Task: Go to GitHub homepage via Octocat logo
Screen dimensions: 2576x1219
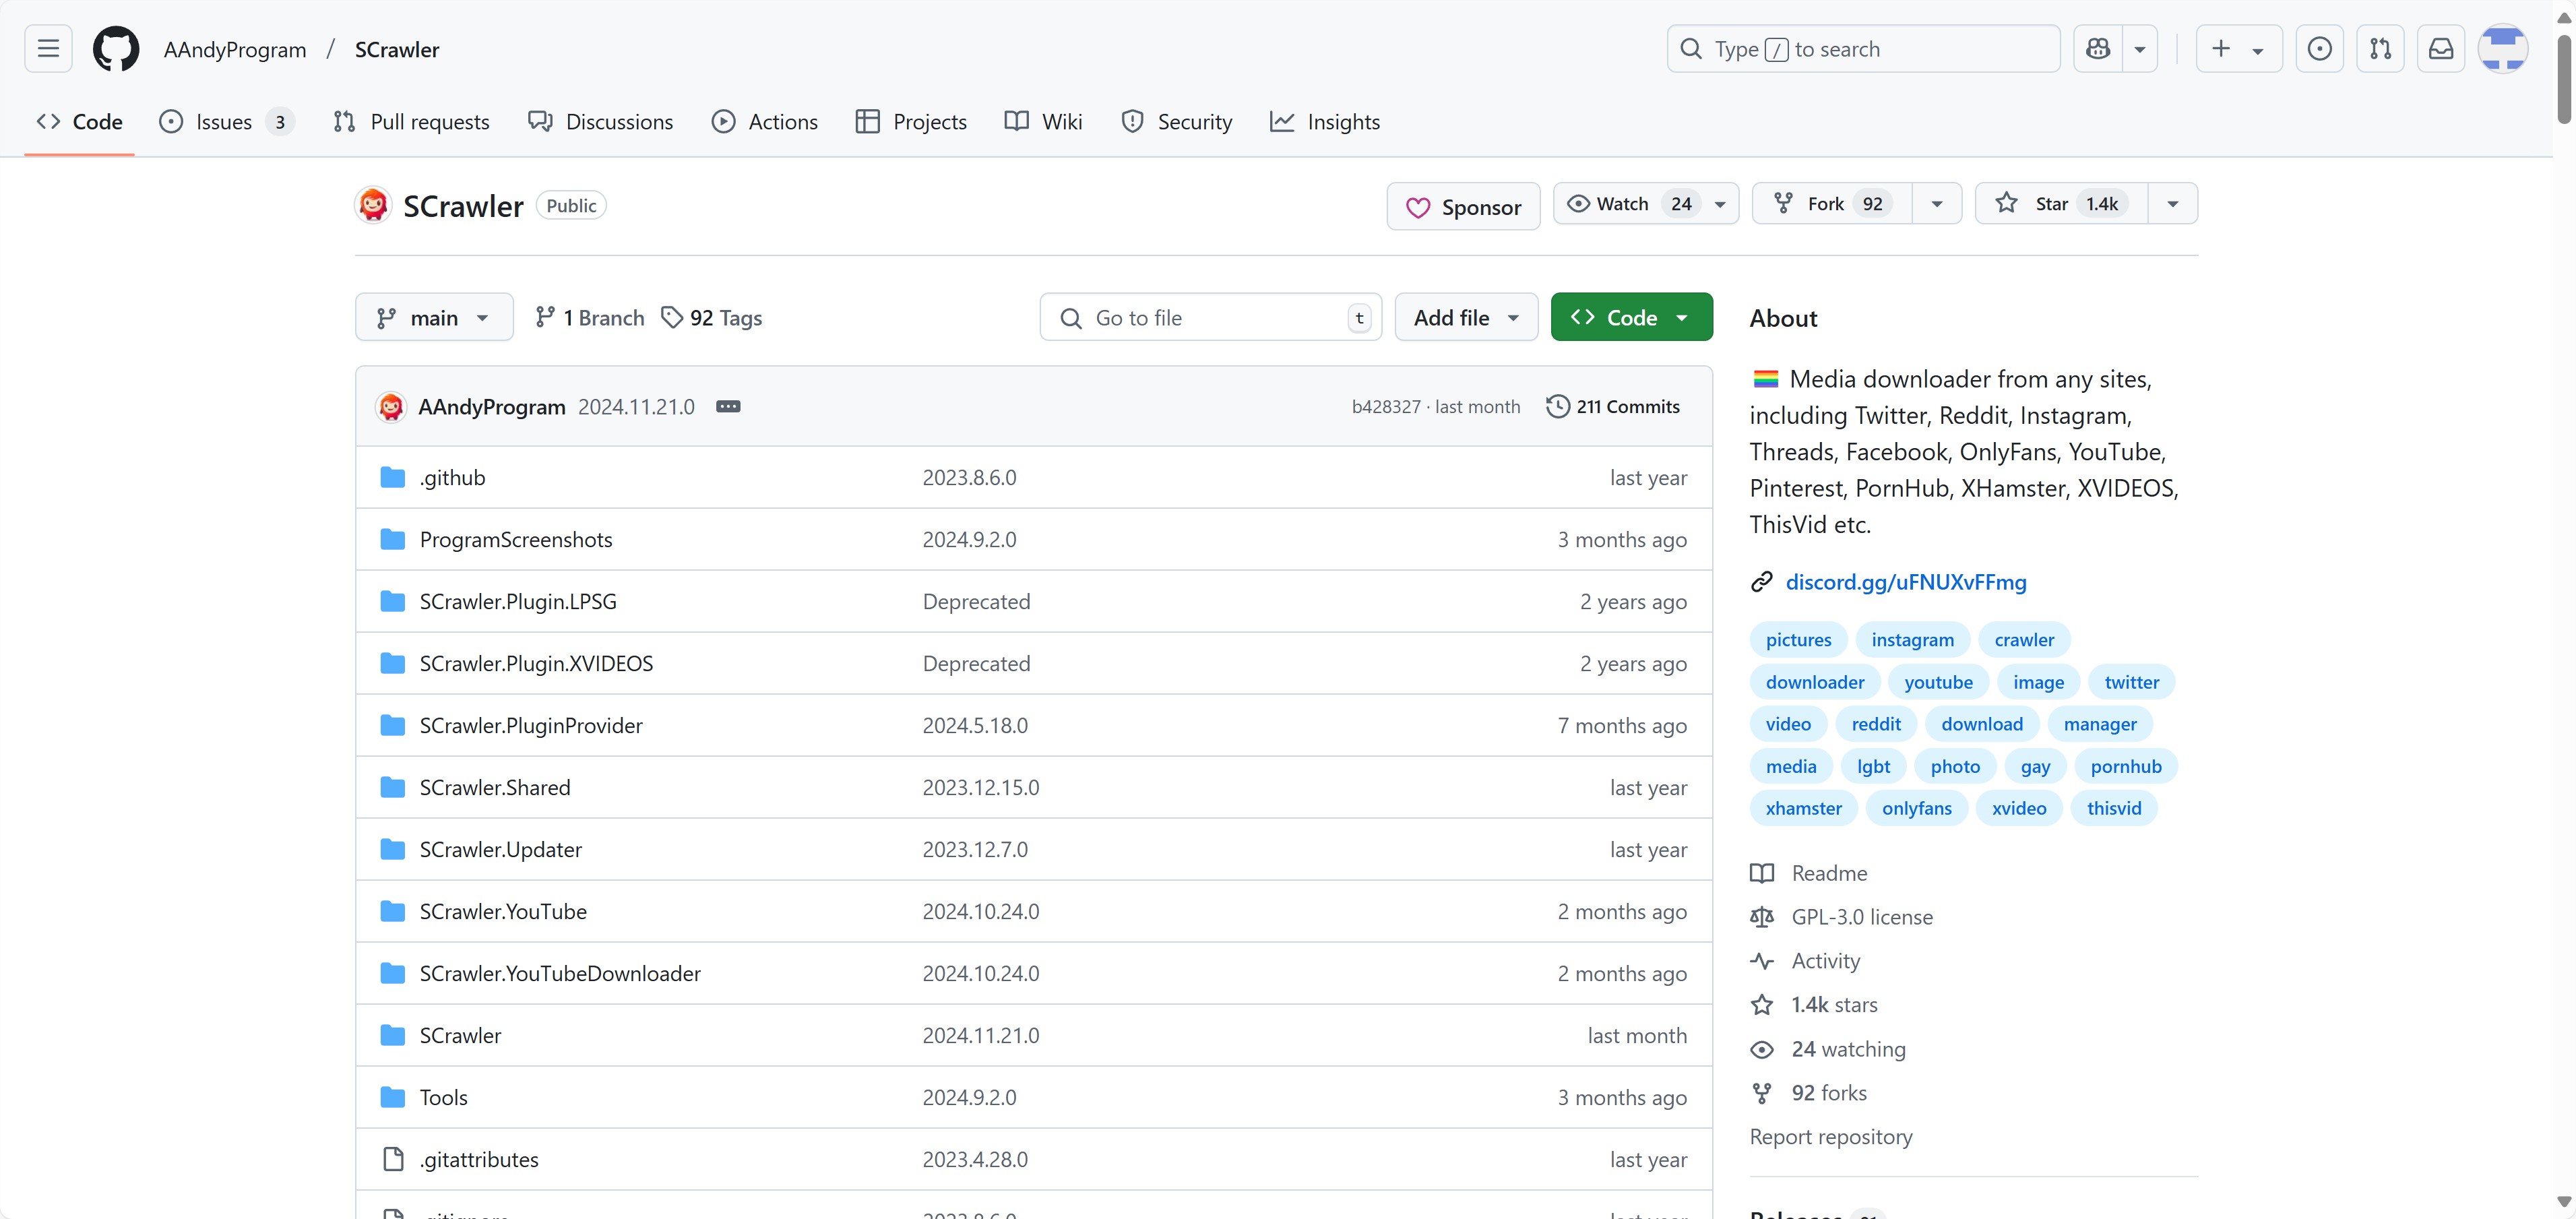Action: [116, 49]
